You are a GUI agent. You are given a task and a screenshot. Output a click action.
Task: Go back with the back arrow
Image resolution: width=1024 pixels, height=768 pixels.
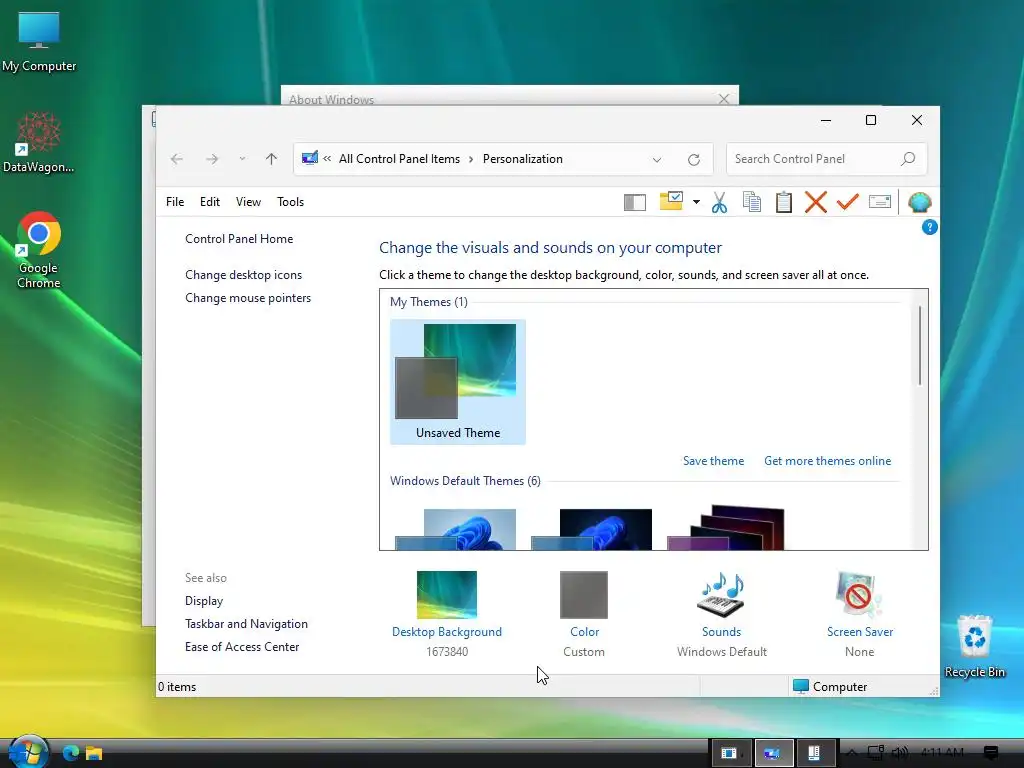[177, 159]
